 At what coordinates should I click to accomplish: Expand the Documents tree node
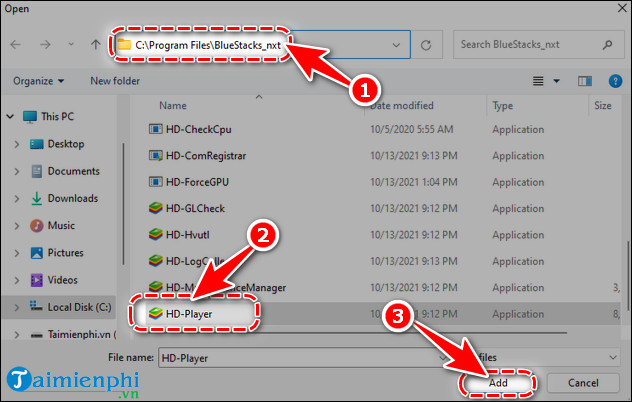coord(17,171)
